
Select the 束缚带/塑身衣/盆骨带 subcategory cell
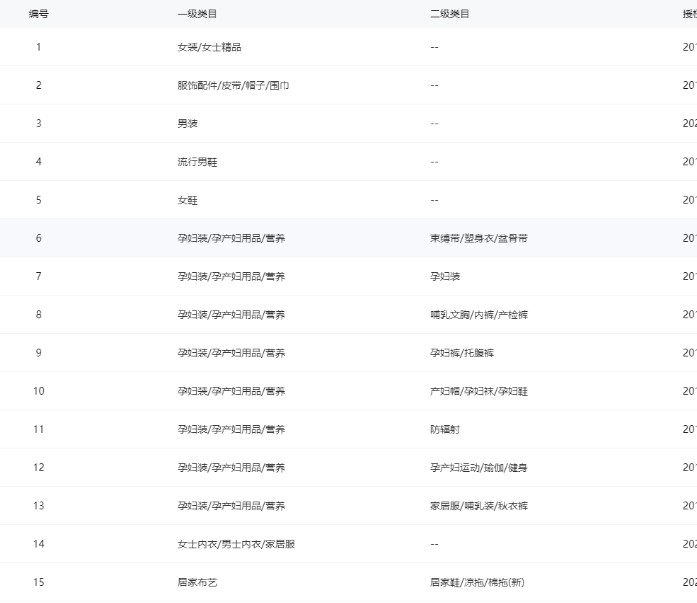479,238
